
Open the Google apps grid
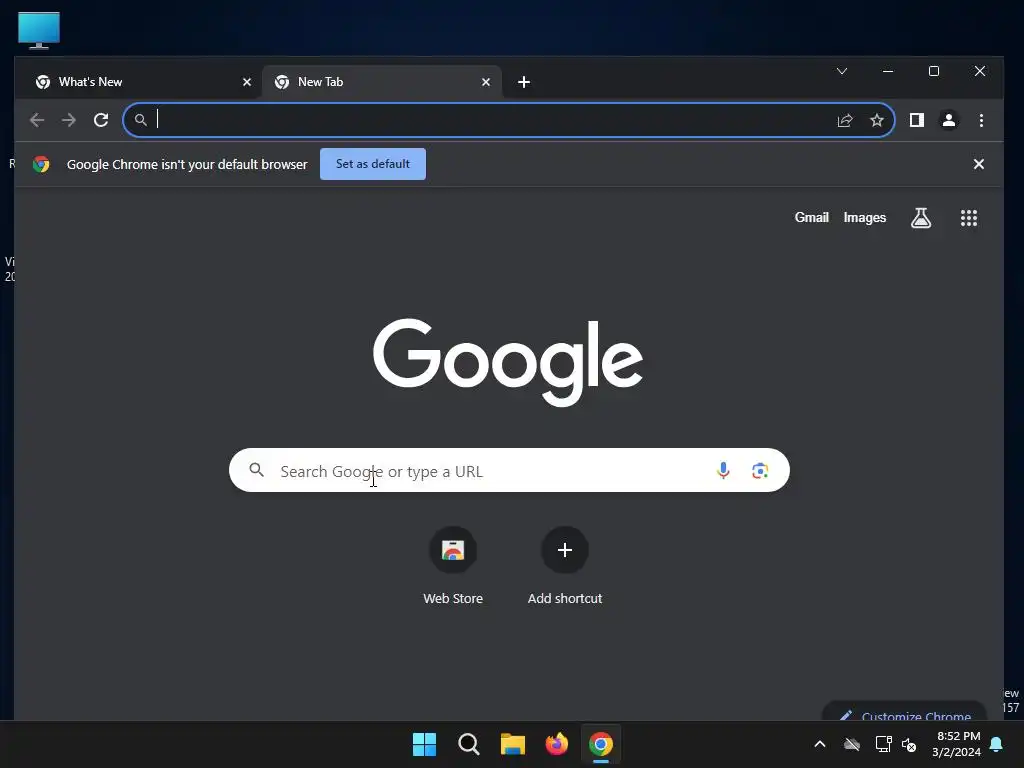969,218
